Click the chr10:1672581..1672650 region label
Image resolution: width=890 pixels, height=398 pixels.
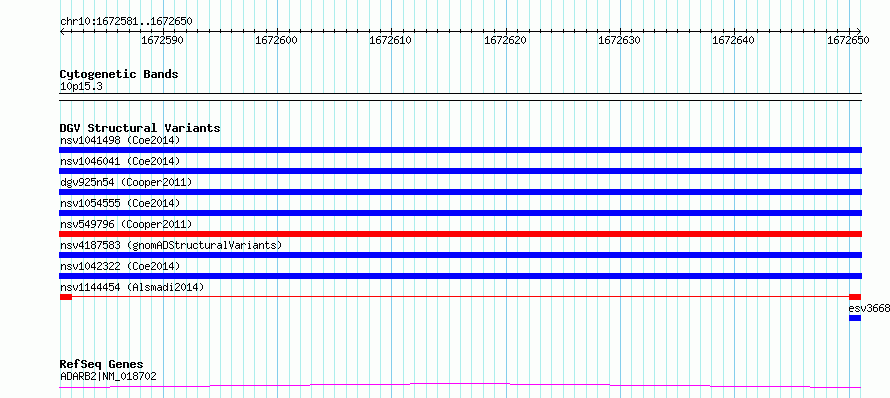pos(126,21)
